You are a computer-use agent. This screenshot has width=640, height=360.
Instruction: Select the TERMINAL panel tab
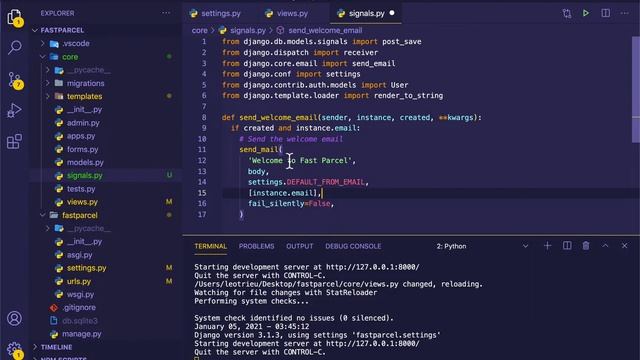(211, 246)
